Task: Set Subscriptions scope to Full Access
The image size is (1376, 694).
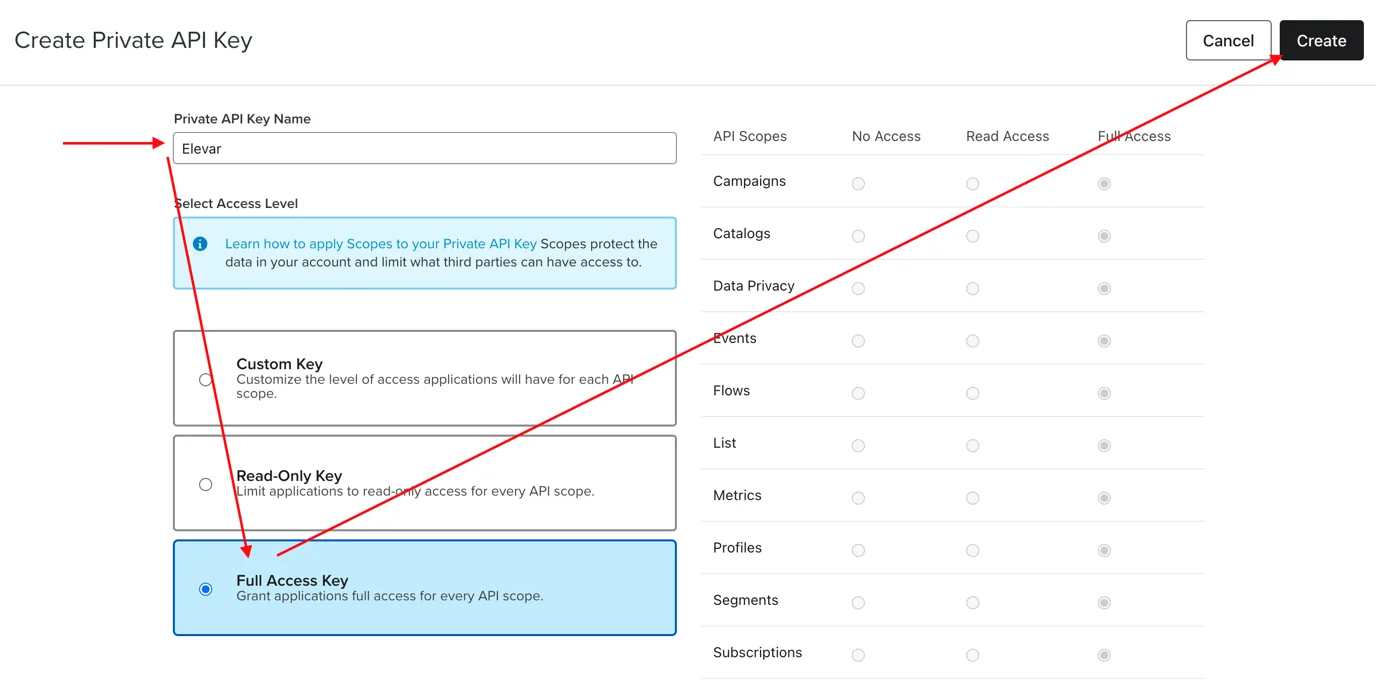Action: (x=1104, y=655)
